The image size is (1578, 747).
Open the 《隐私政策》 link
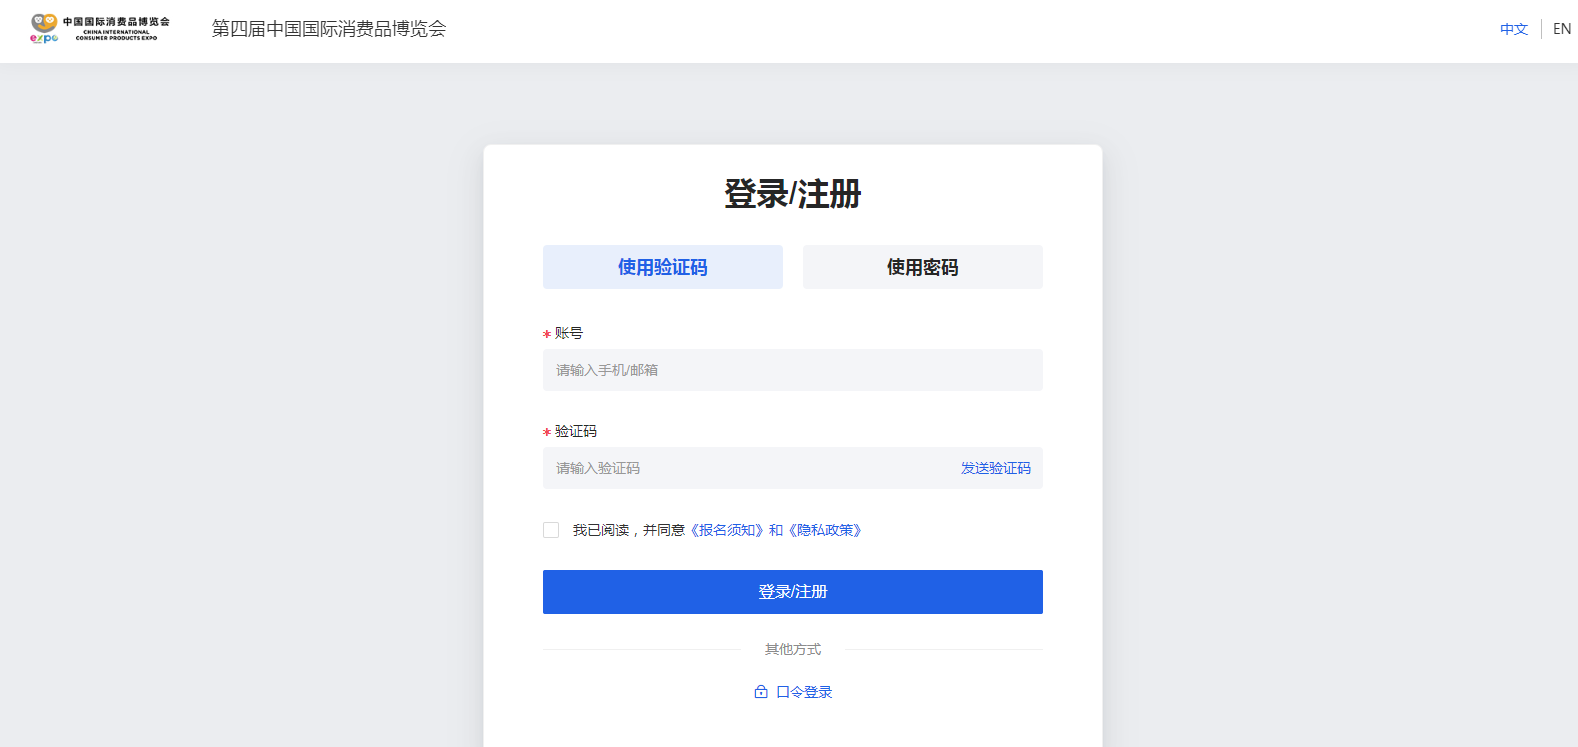click(825, 530)
